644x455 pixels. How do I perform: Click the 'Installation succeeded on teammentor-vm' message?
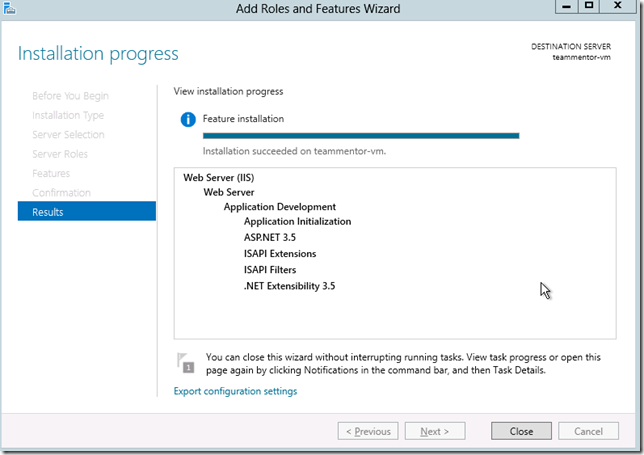(x=294, y=151)
